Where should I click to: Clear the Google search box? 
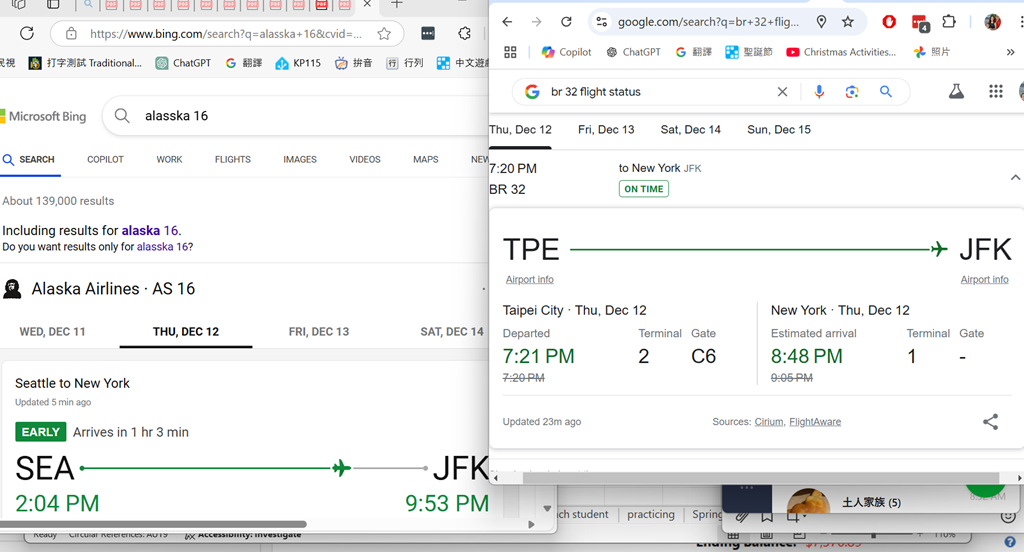click(782, 92)
